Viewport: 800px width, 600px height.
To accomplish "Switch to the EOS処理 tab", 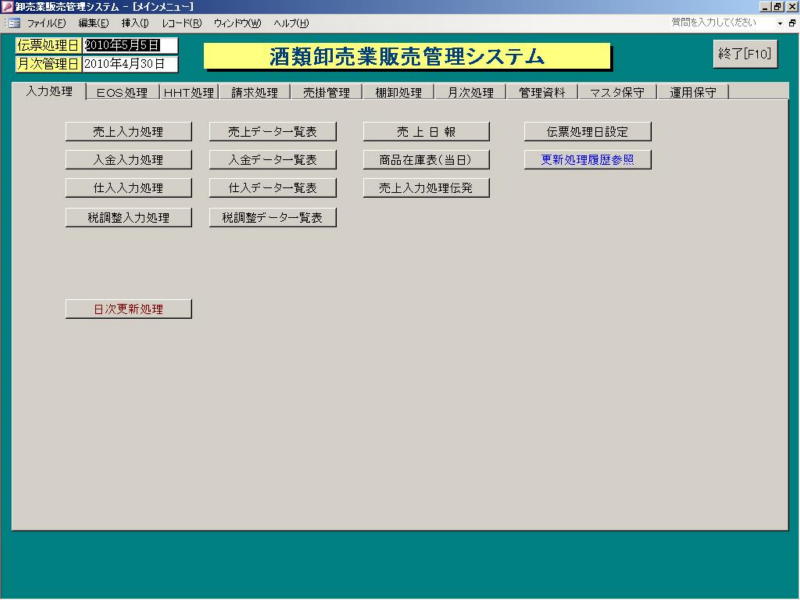I will pyautogui.click(x=122, y=93).
